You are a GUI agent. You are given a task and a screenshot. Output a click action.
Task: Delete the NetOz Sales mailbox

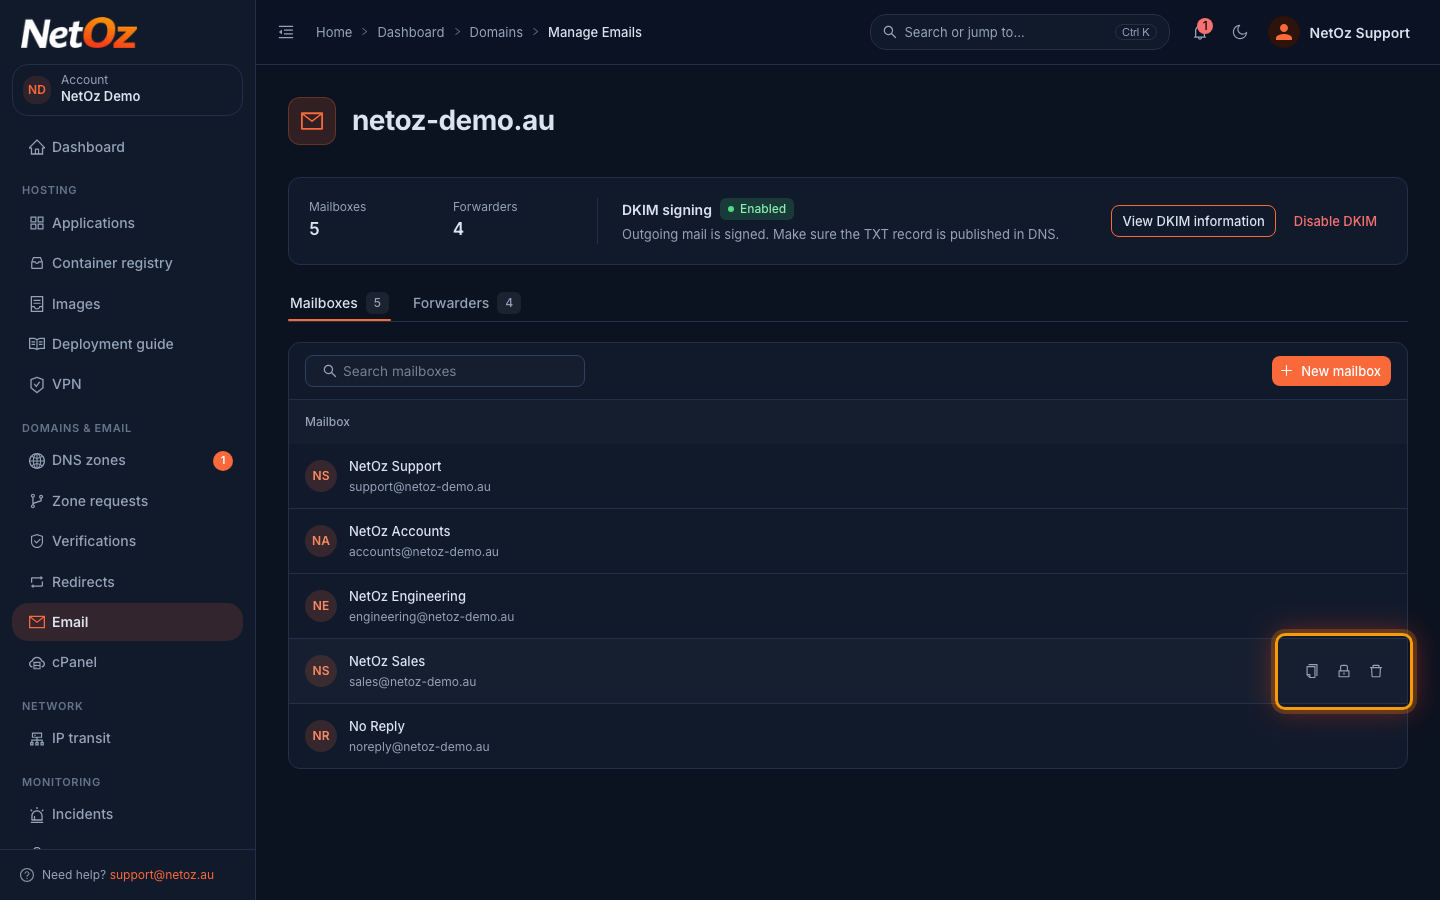click(1376, 671)
